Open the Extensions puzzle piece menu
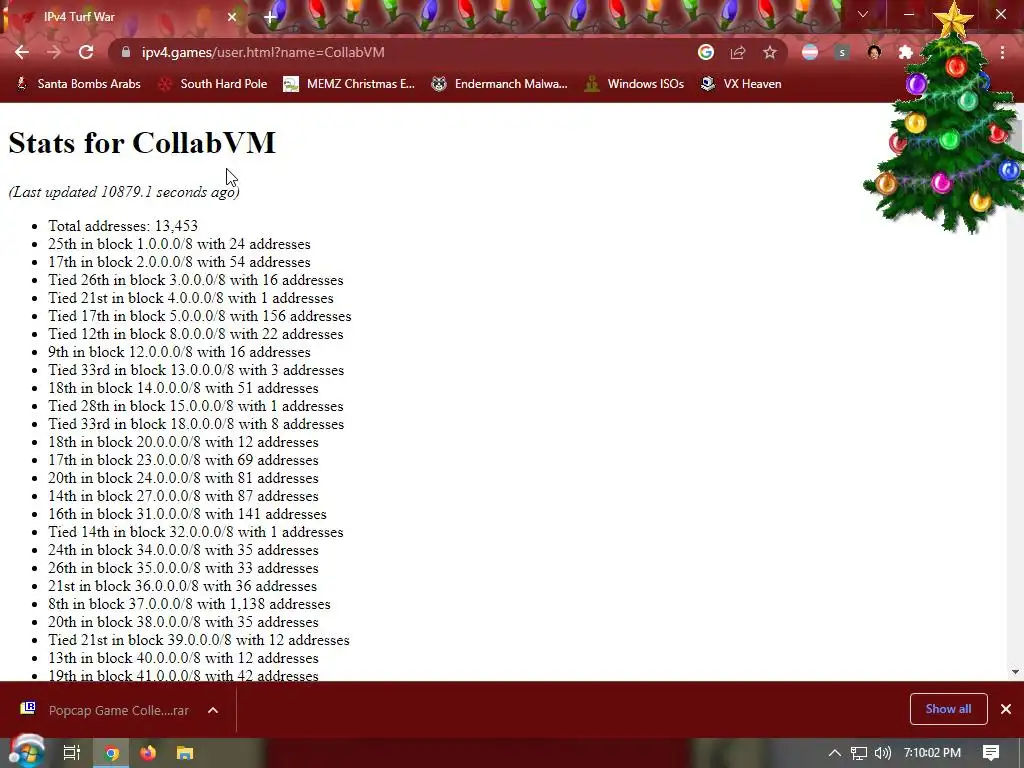1024x768 pixels. tap(906, 52)
